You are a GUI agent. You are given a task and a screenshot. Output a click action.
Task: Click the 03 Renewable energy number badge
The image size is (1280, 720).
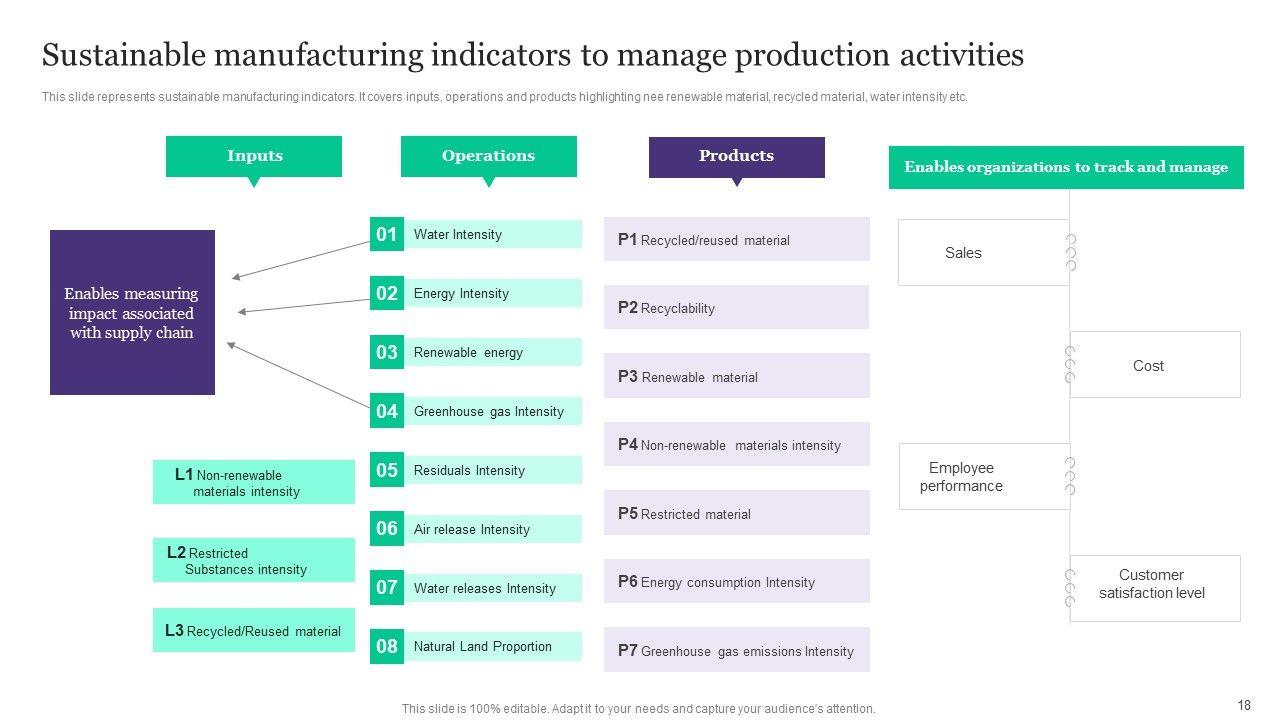click(x=387, y=352)
